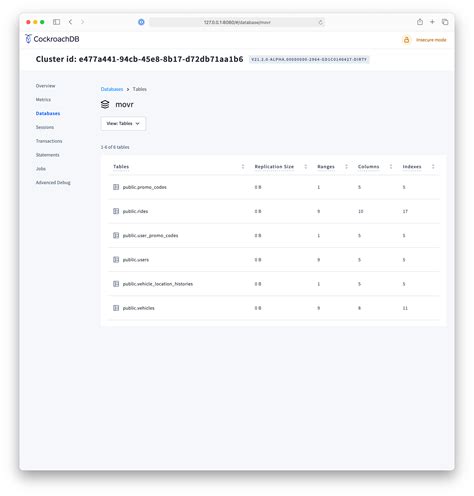Screen dimensions: 474x496
Task: Sort by the Tables column arrows
Action: pos(243,166)
